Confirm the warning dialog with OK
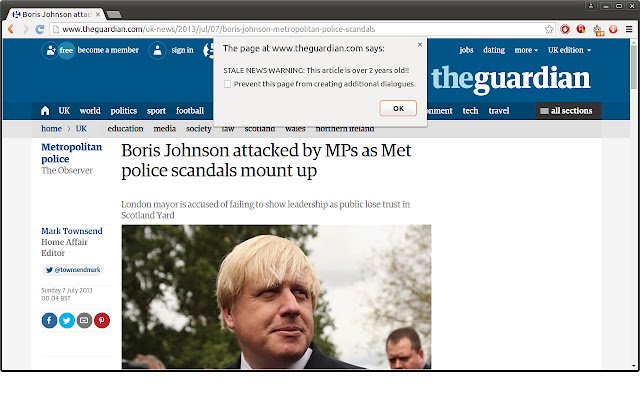 point(398,108)
